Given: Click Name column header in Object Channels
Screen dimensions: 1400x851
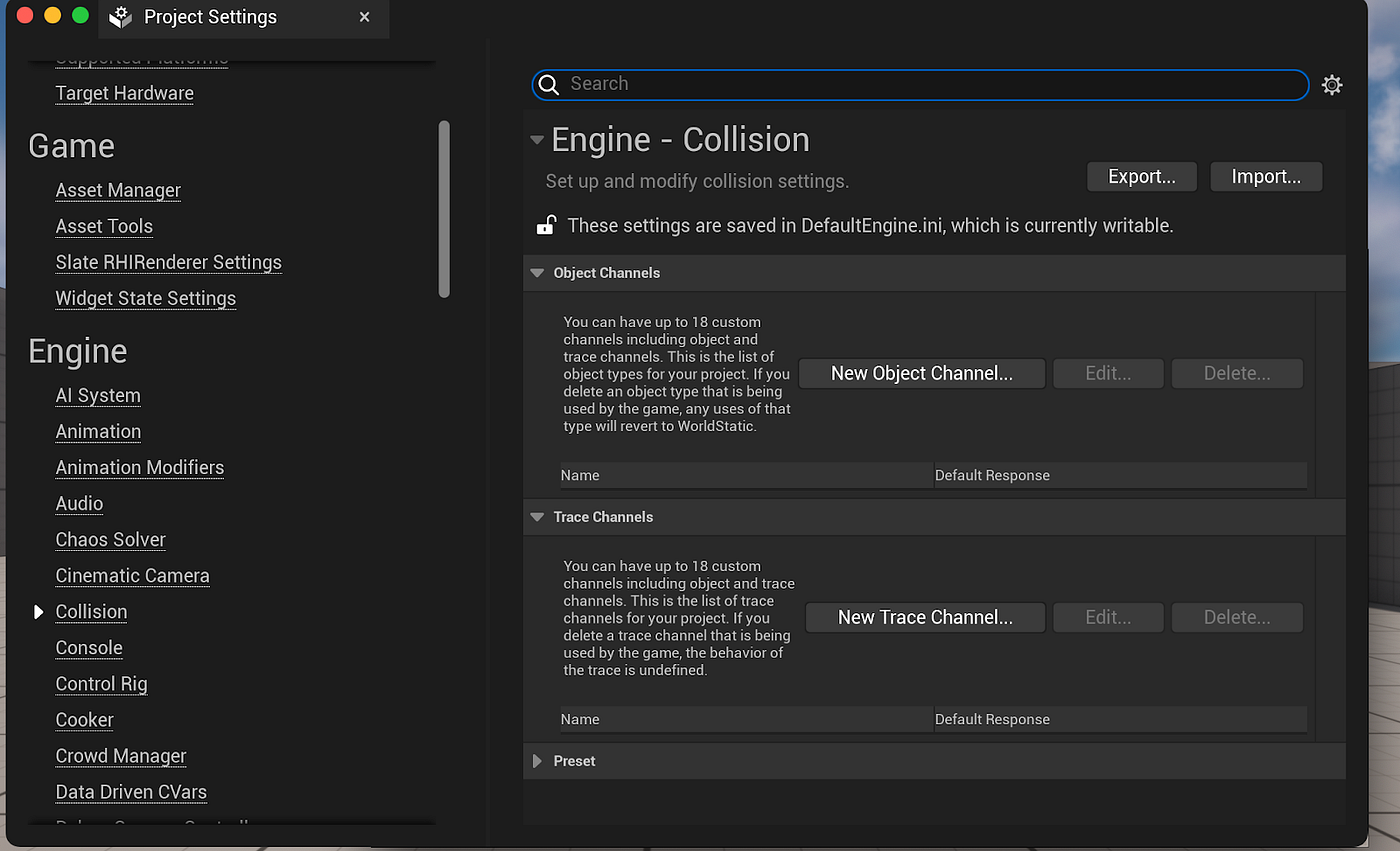Looking at the screenshot, I should coord(746,475).
